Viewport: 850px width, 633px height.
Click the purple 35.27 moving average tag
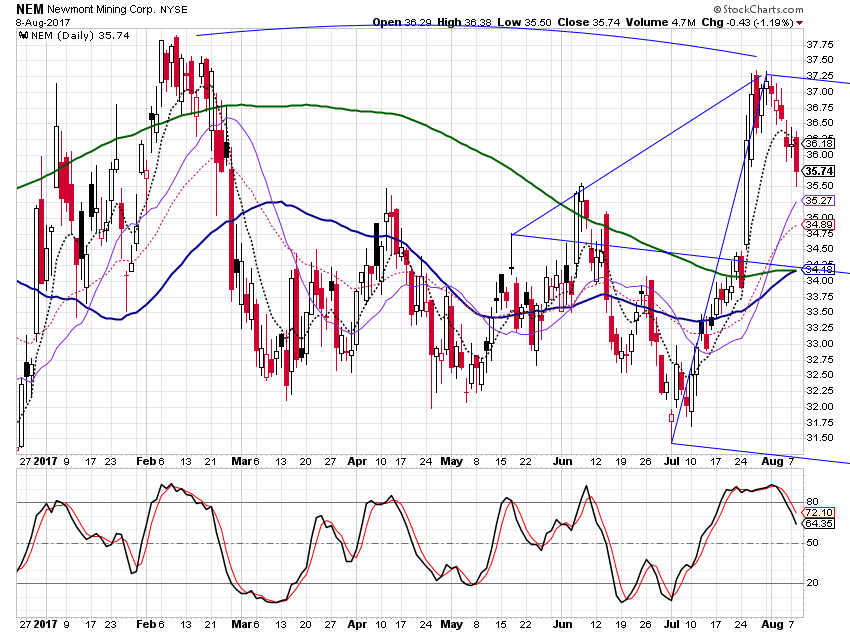pyautogui.click(x=819, y=201)
